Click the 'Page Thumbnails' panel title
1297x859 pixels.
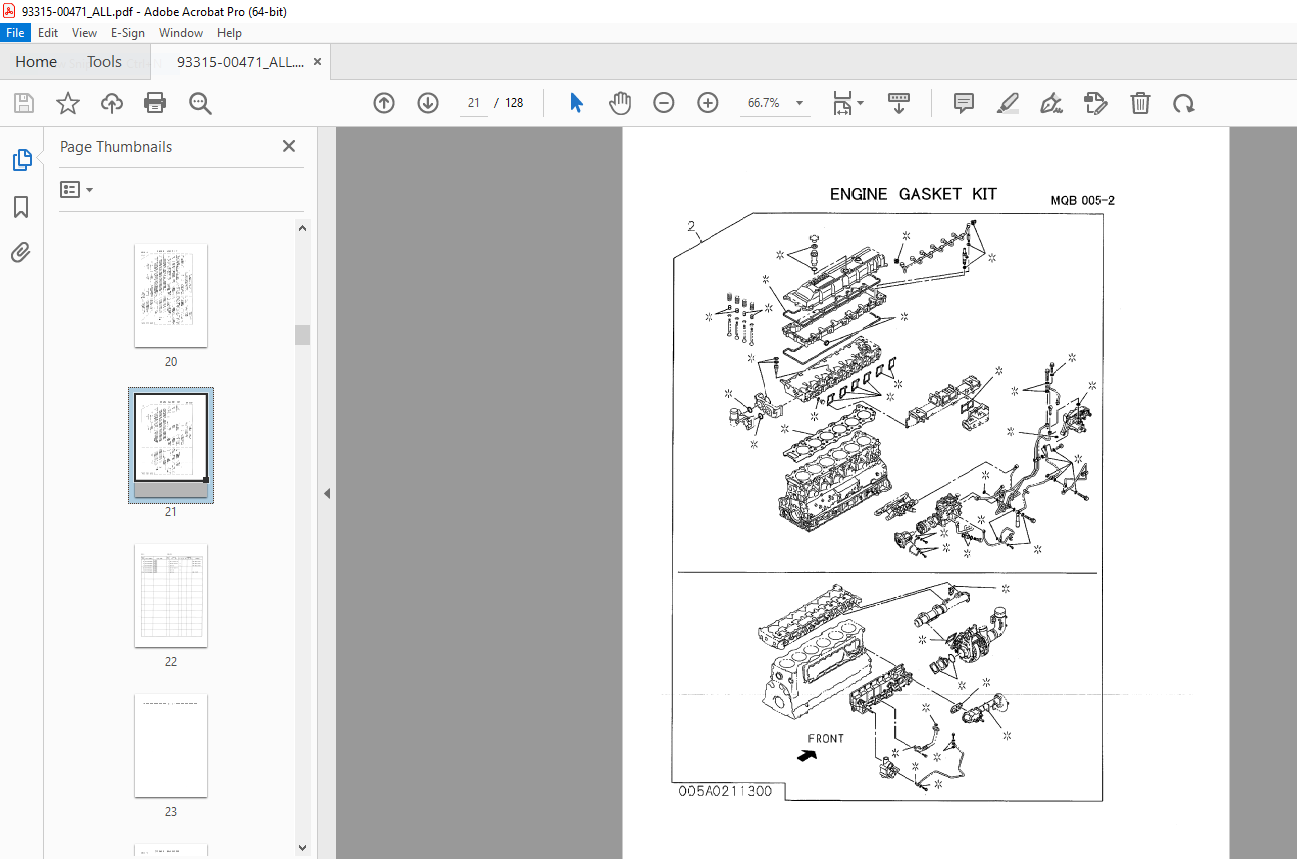coord(116,147)
